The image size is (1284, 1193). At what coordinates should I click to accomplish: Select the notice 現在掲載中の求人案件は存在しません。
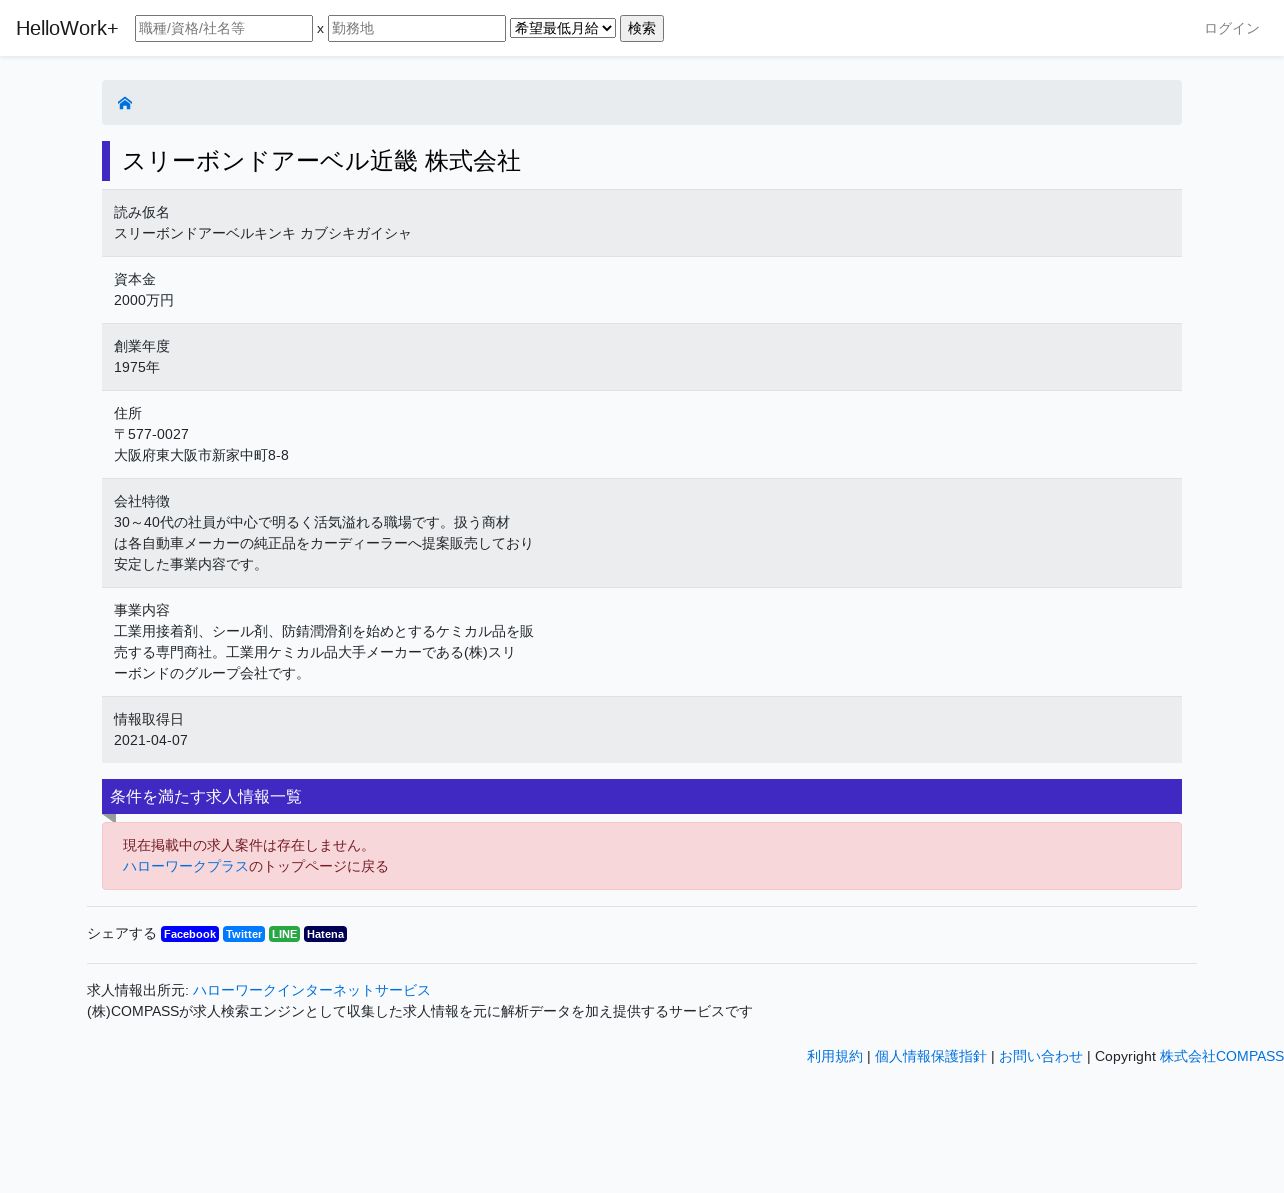[249, 845]
